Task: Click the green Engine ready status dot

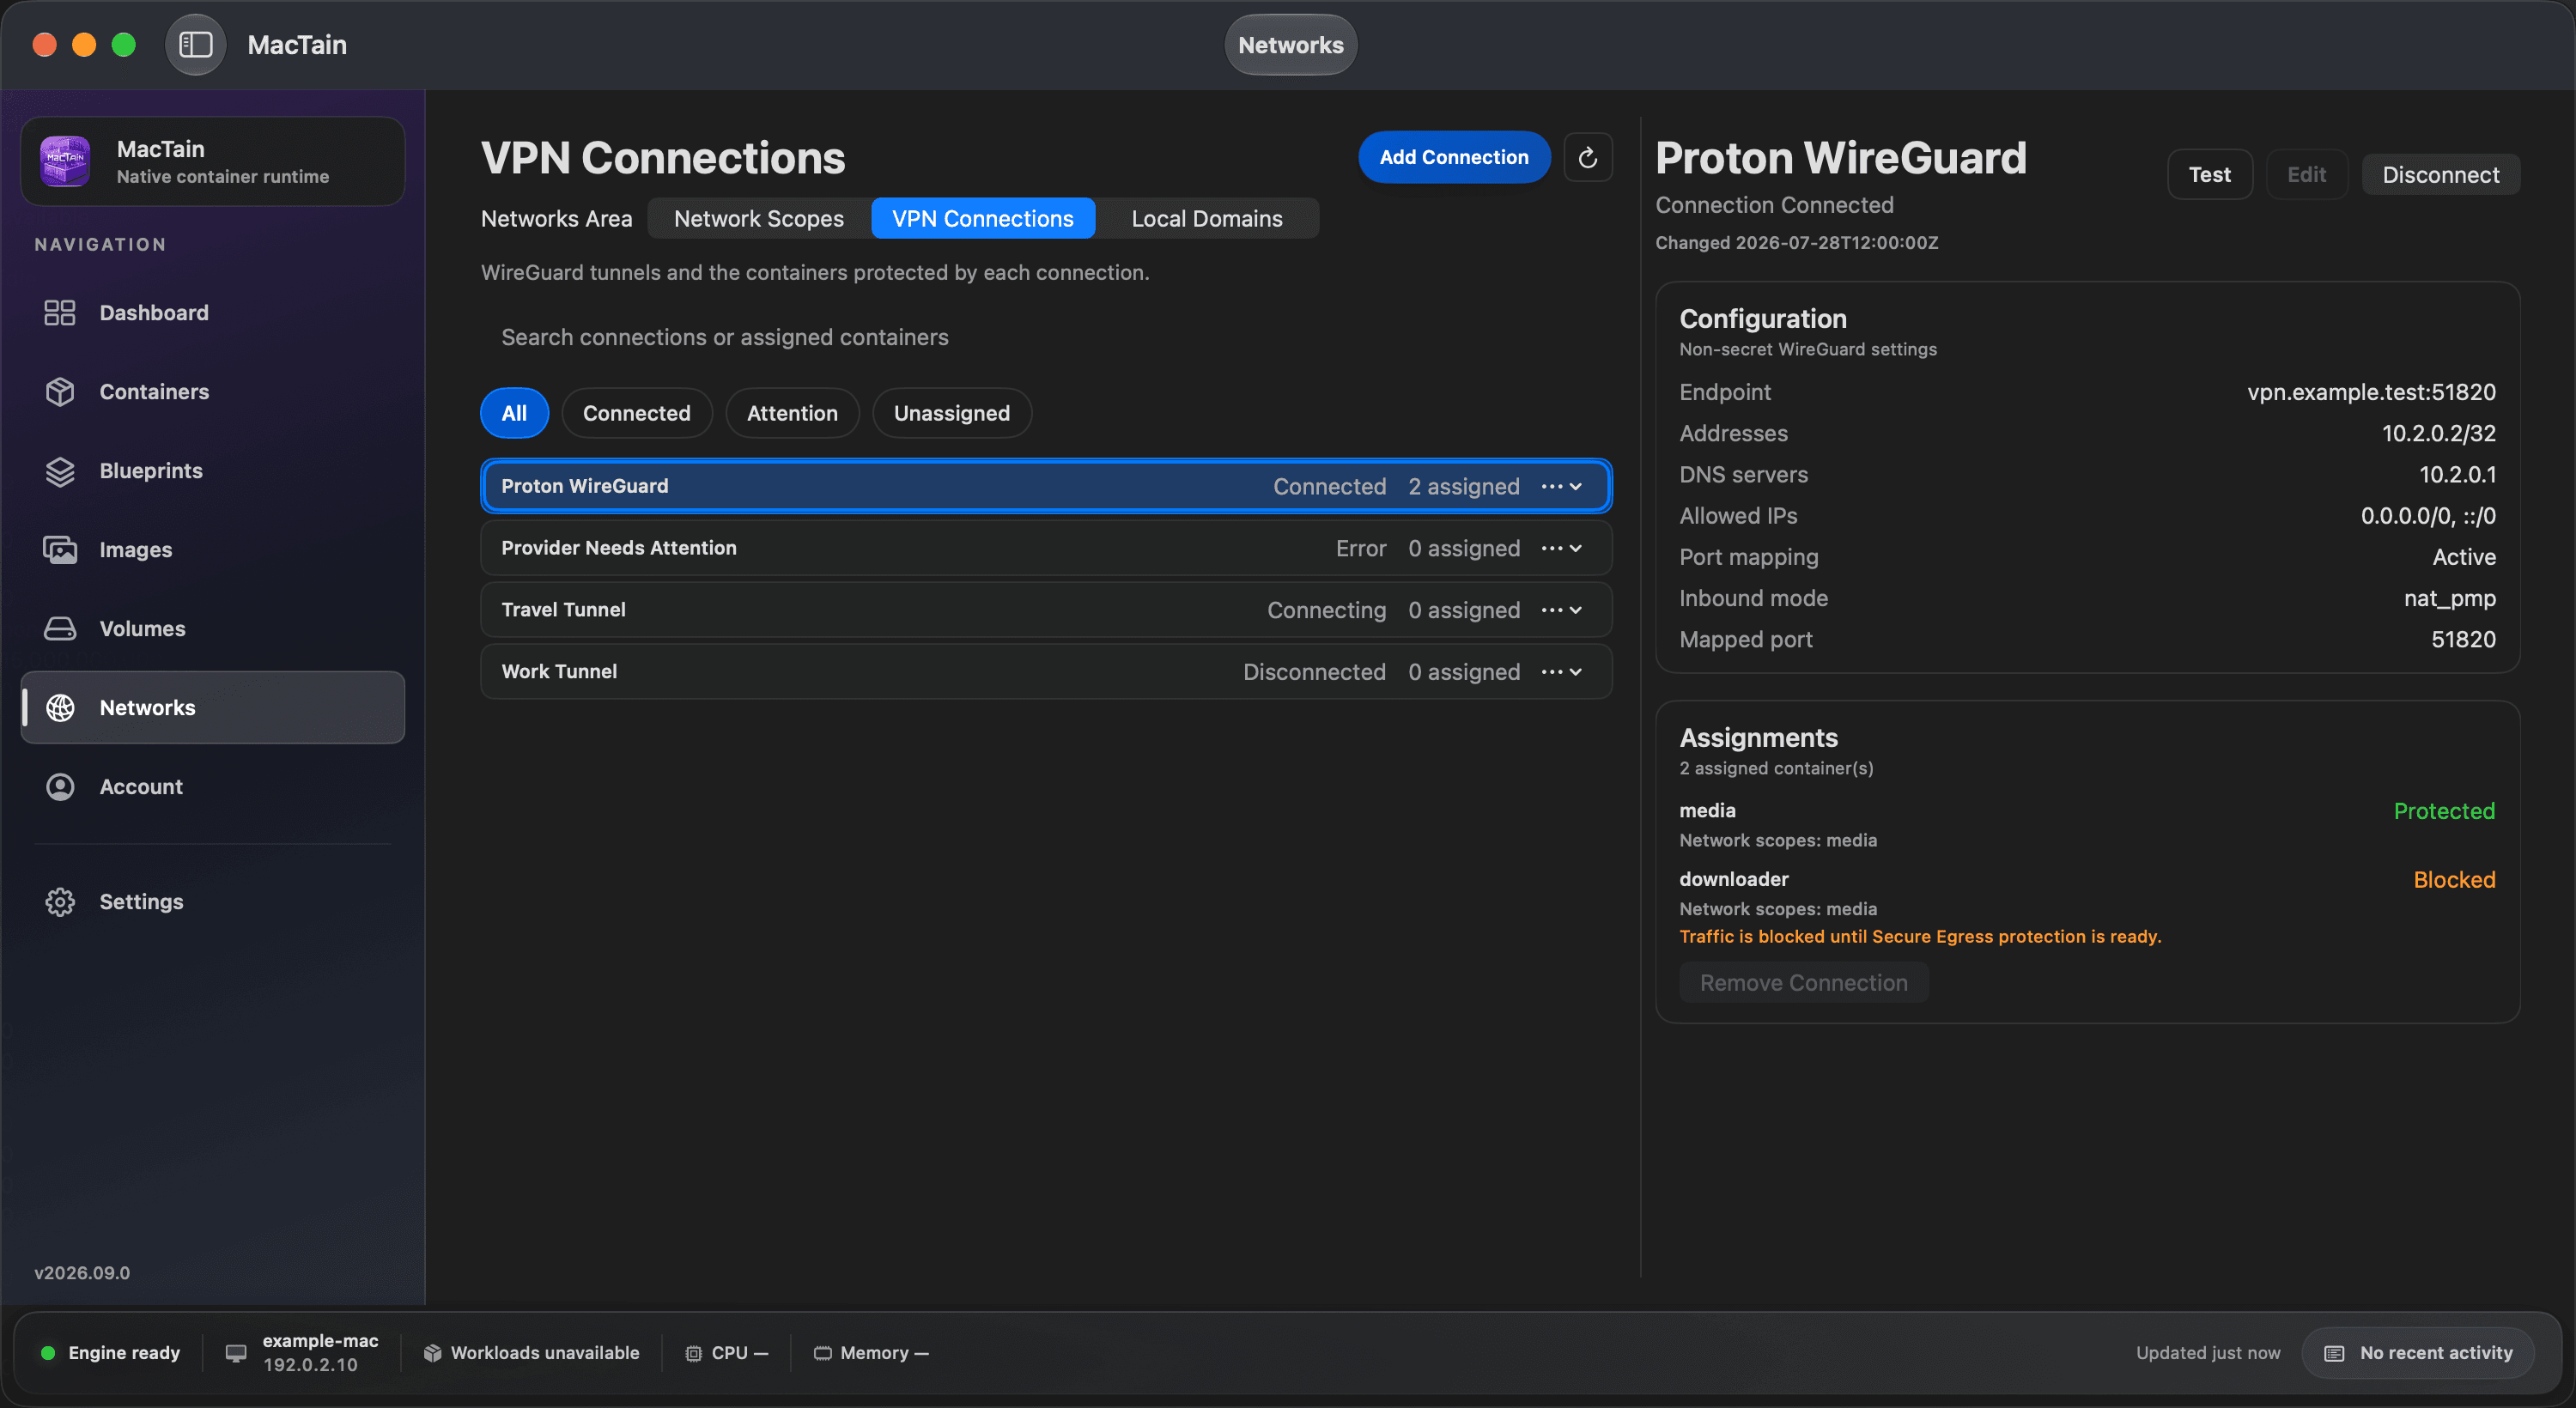Action: 47,1353
